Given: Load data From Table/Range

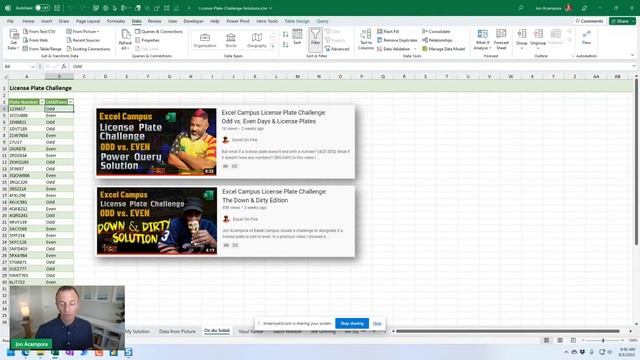Looking at the screenshot, I should point(42,49).
